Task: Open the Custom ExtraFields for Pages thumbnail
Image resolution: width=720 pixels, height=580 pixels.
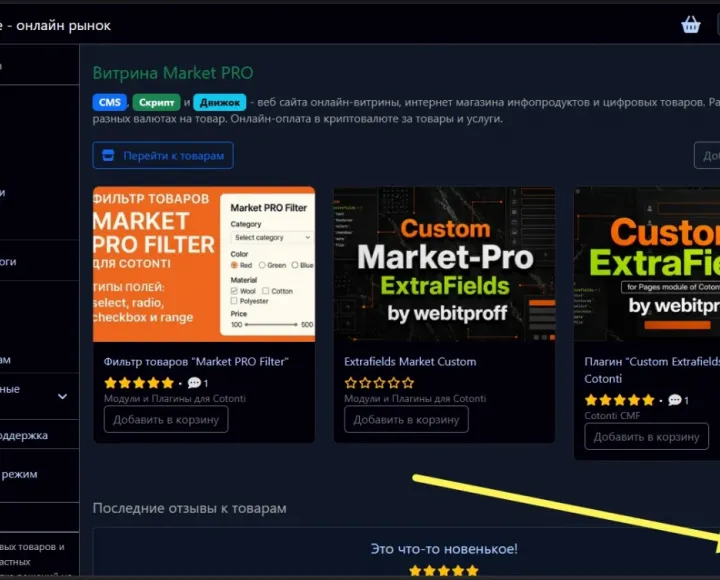Action: pos(647,264)
